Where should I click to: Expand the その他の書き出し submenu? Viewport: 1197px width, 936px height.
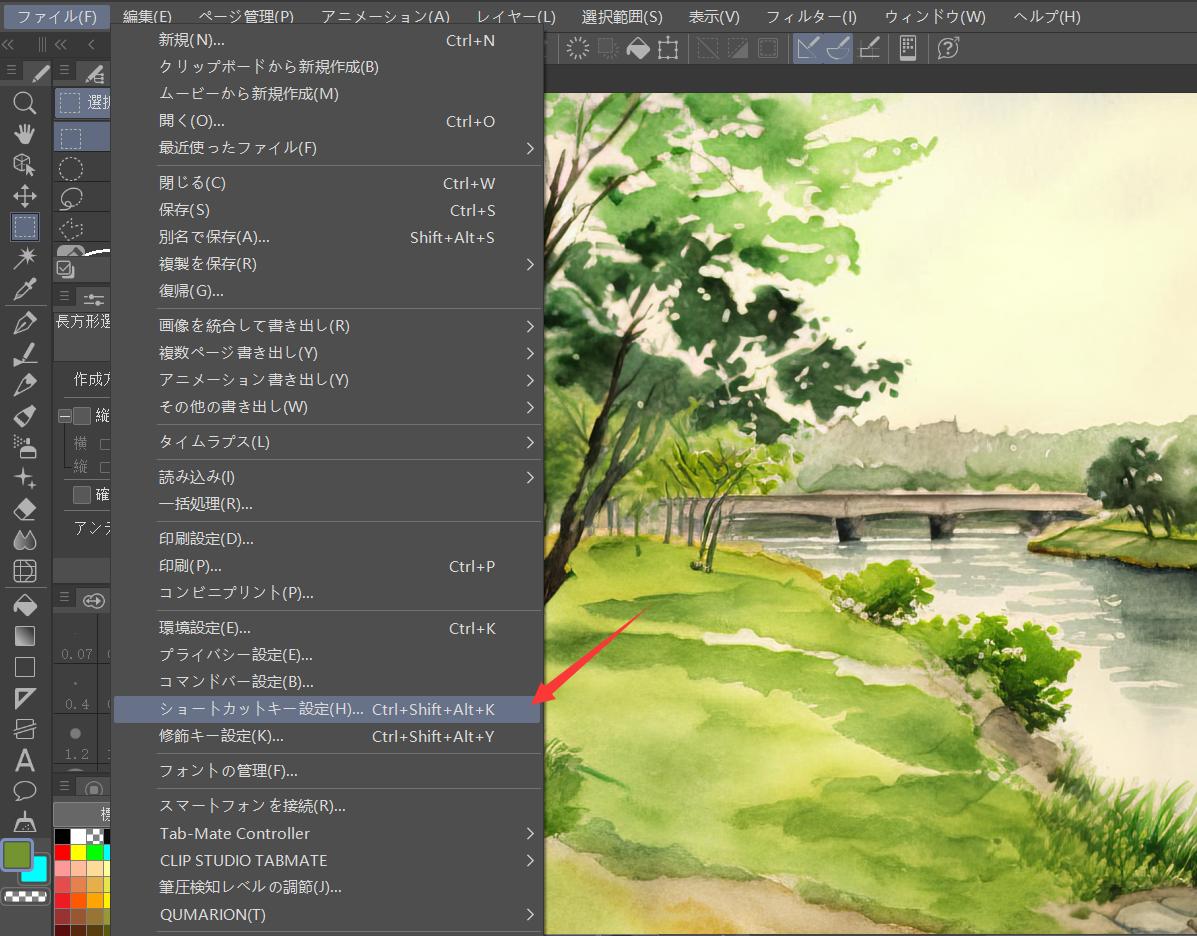click(x=327, y=407)
